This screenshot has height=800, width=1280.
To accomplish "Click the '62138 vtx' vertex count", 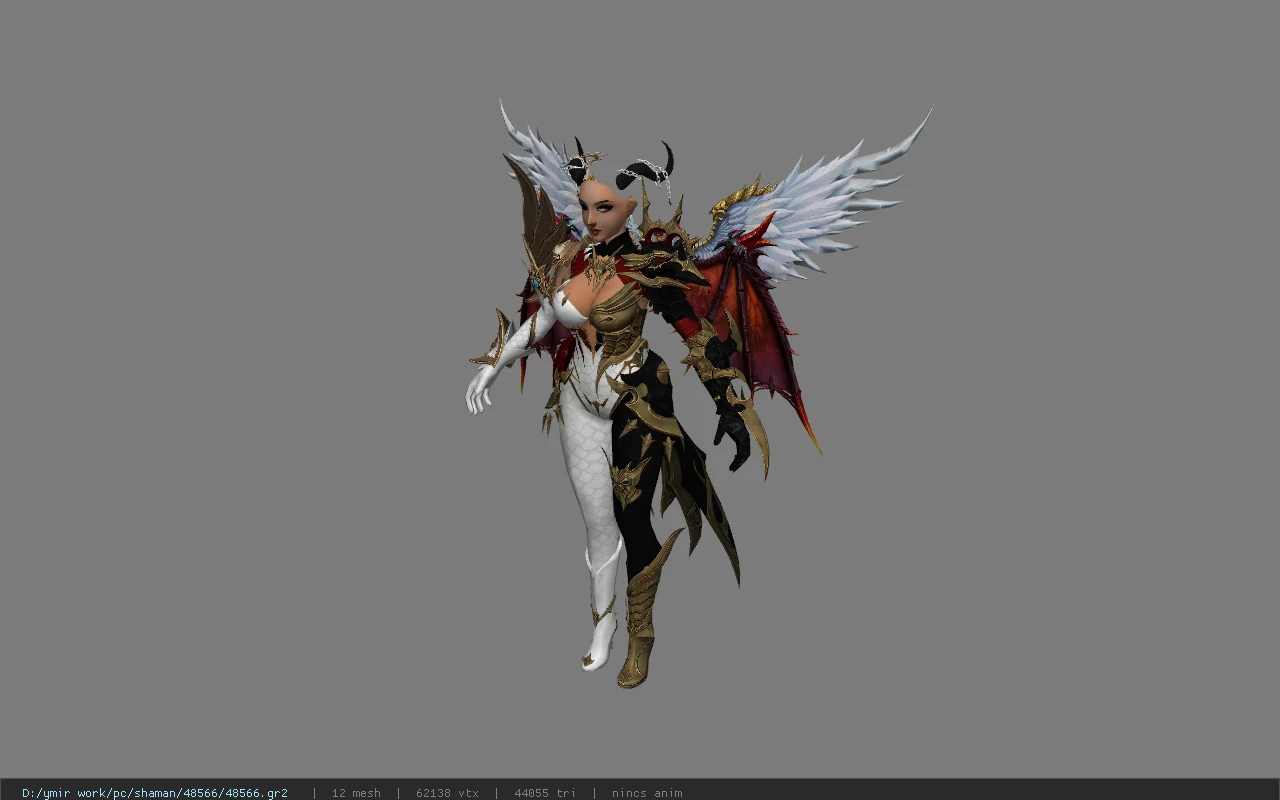I will coord(447,793).
